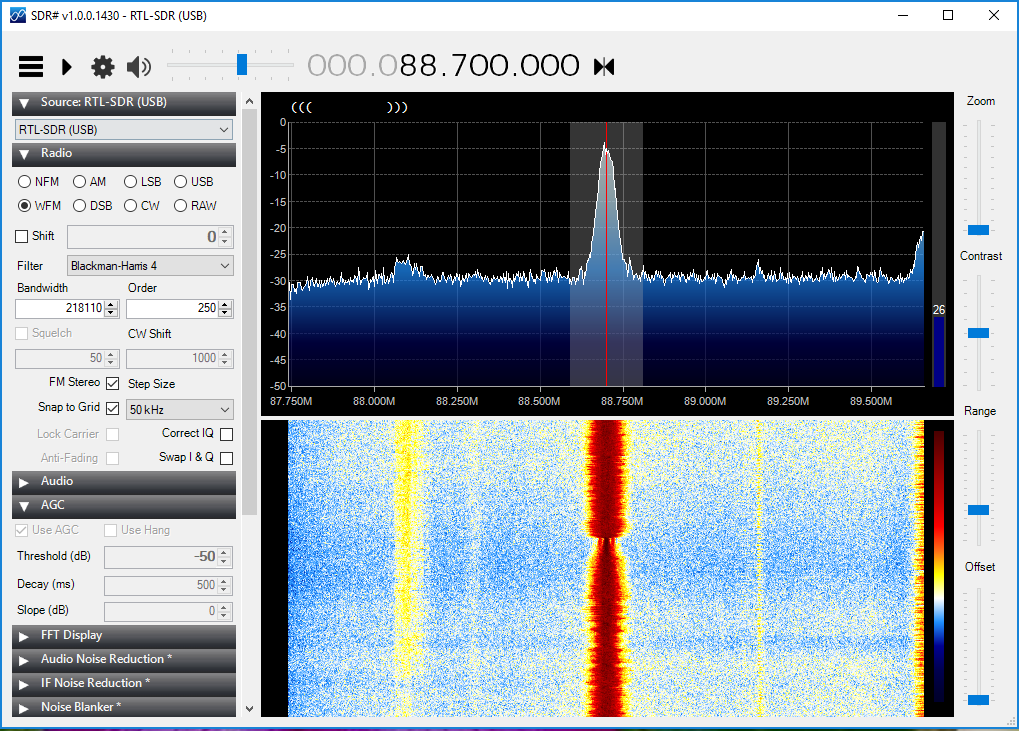This screenshot has width=1019, height=731.
Task: Switch demodulation to NFM
Action: 22,181
